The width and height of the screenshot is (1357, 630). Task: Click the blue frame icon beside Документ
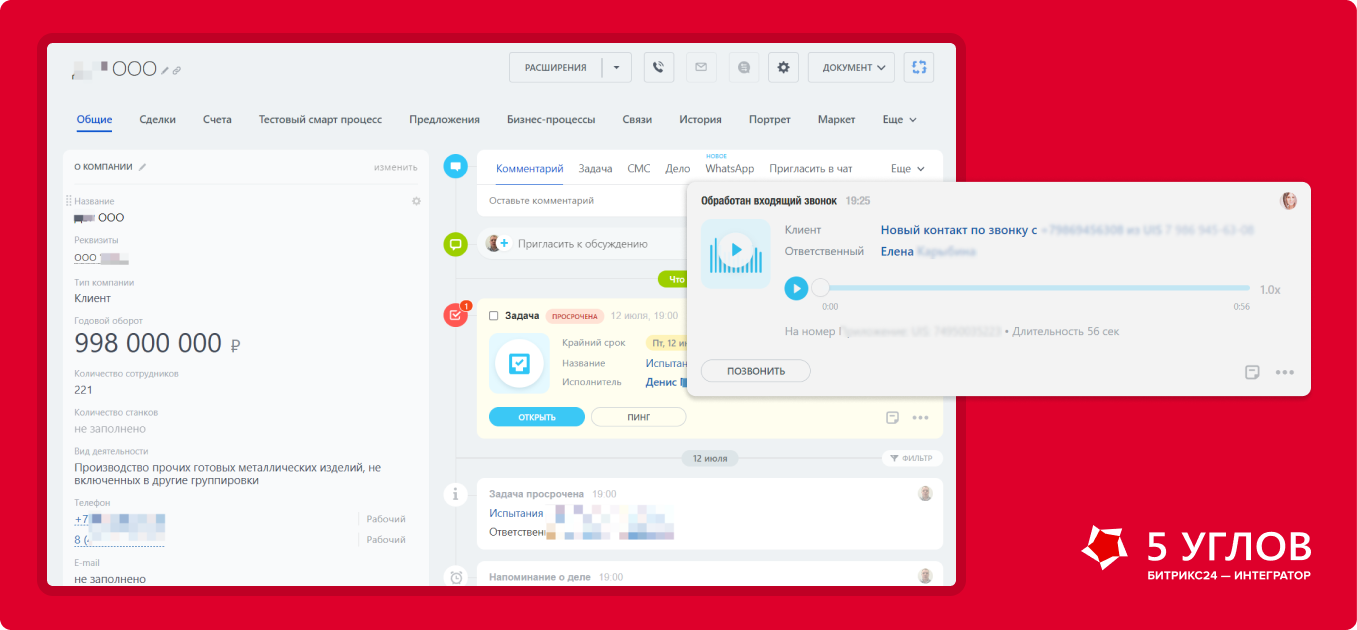918,68
